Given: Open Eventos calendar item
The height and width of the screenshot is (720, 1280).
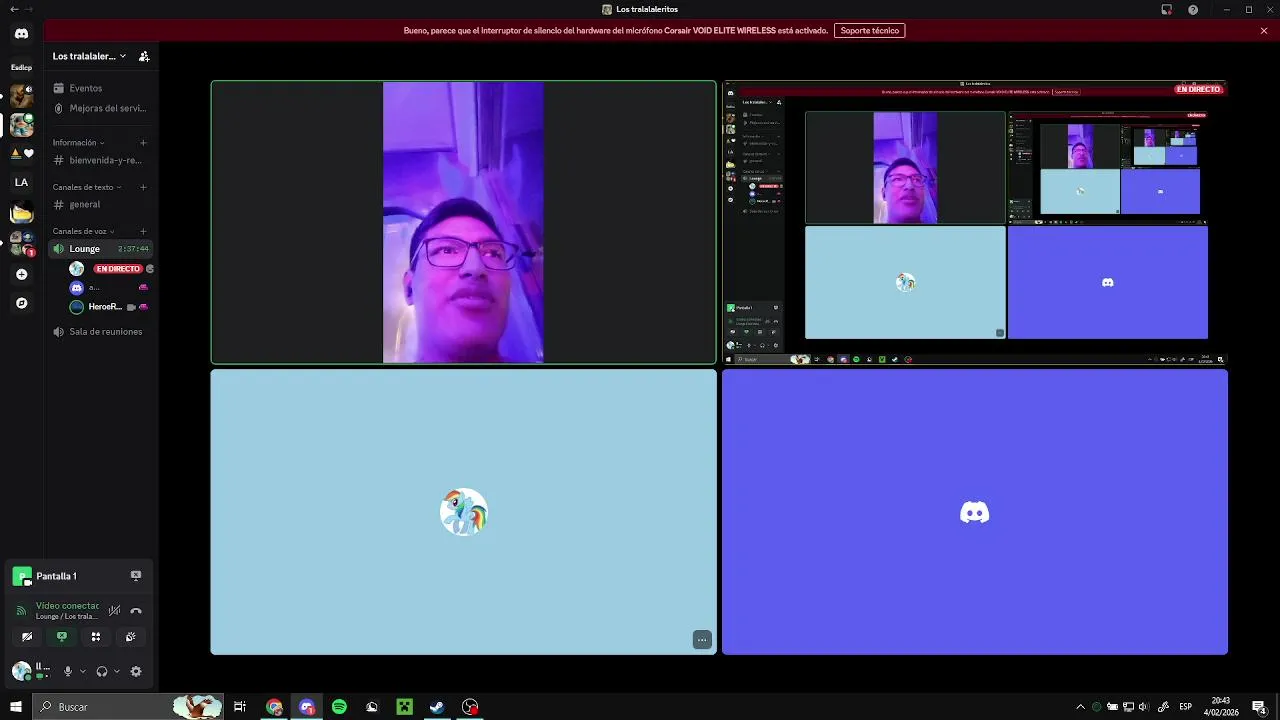Looking at the screenshot, I should tap(101, 88).
